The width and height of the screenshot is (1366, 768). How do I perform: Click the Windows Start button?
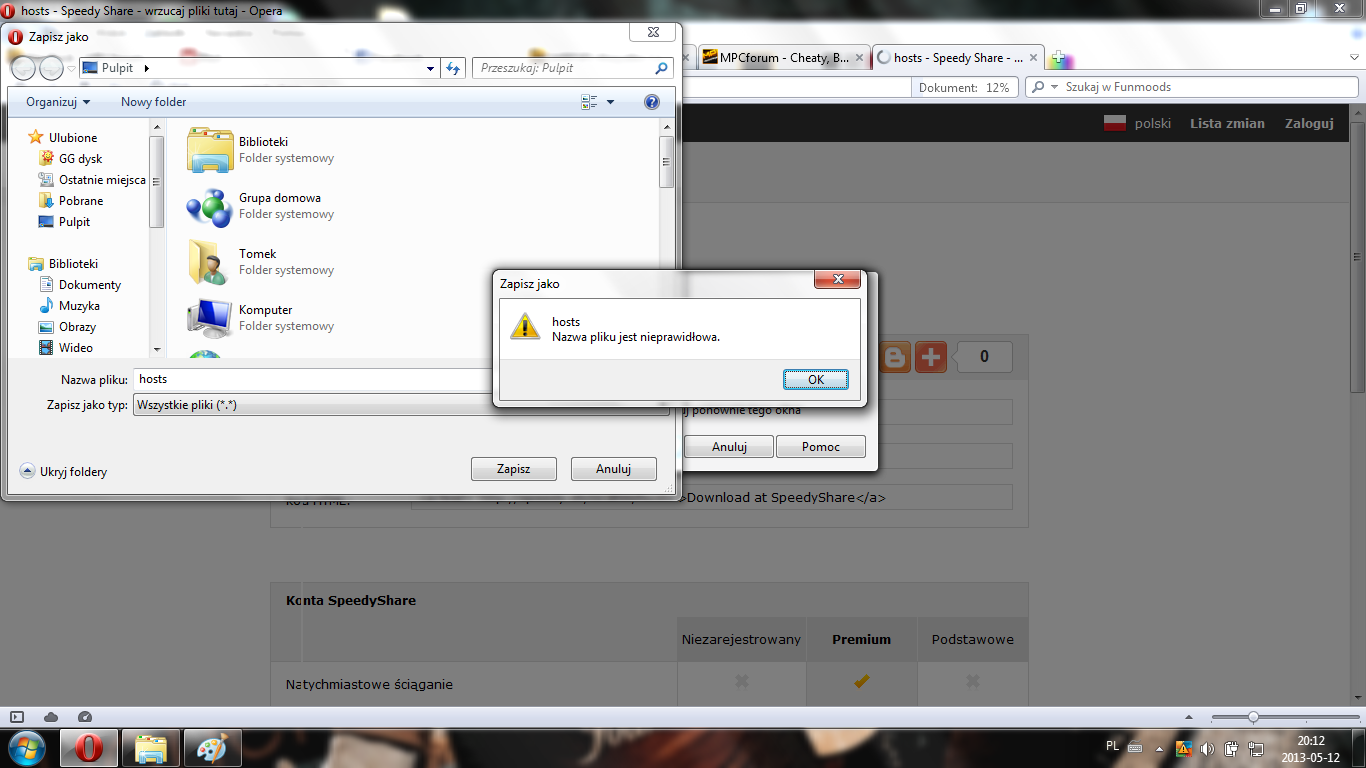click(27, 747)
